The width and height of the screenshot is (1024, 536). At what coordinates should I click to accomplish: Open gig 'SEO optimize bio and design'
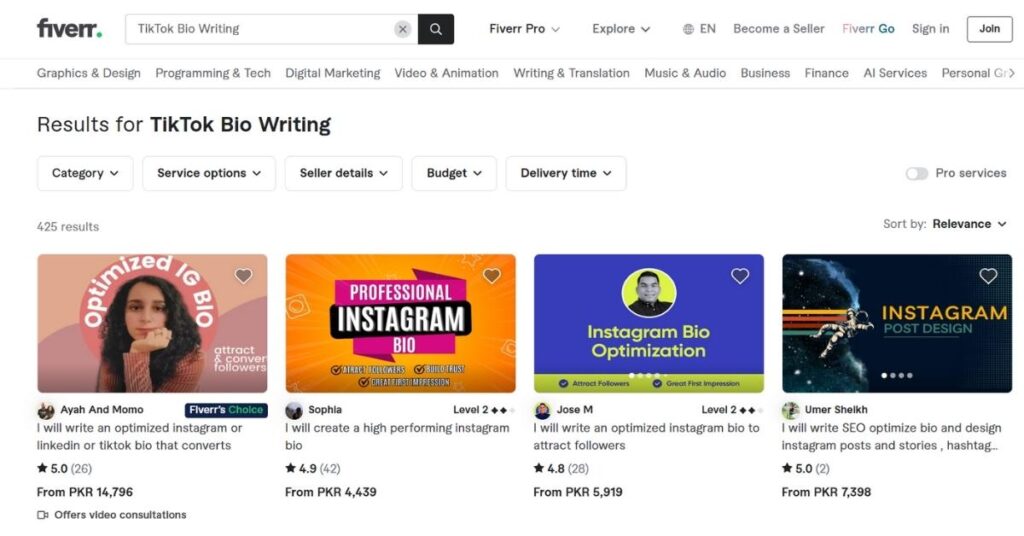pyautogui.click(x=891, y=437)
